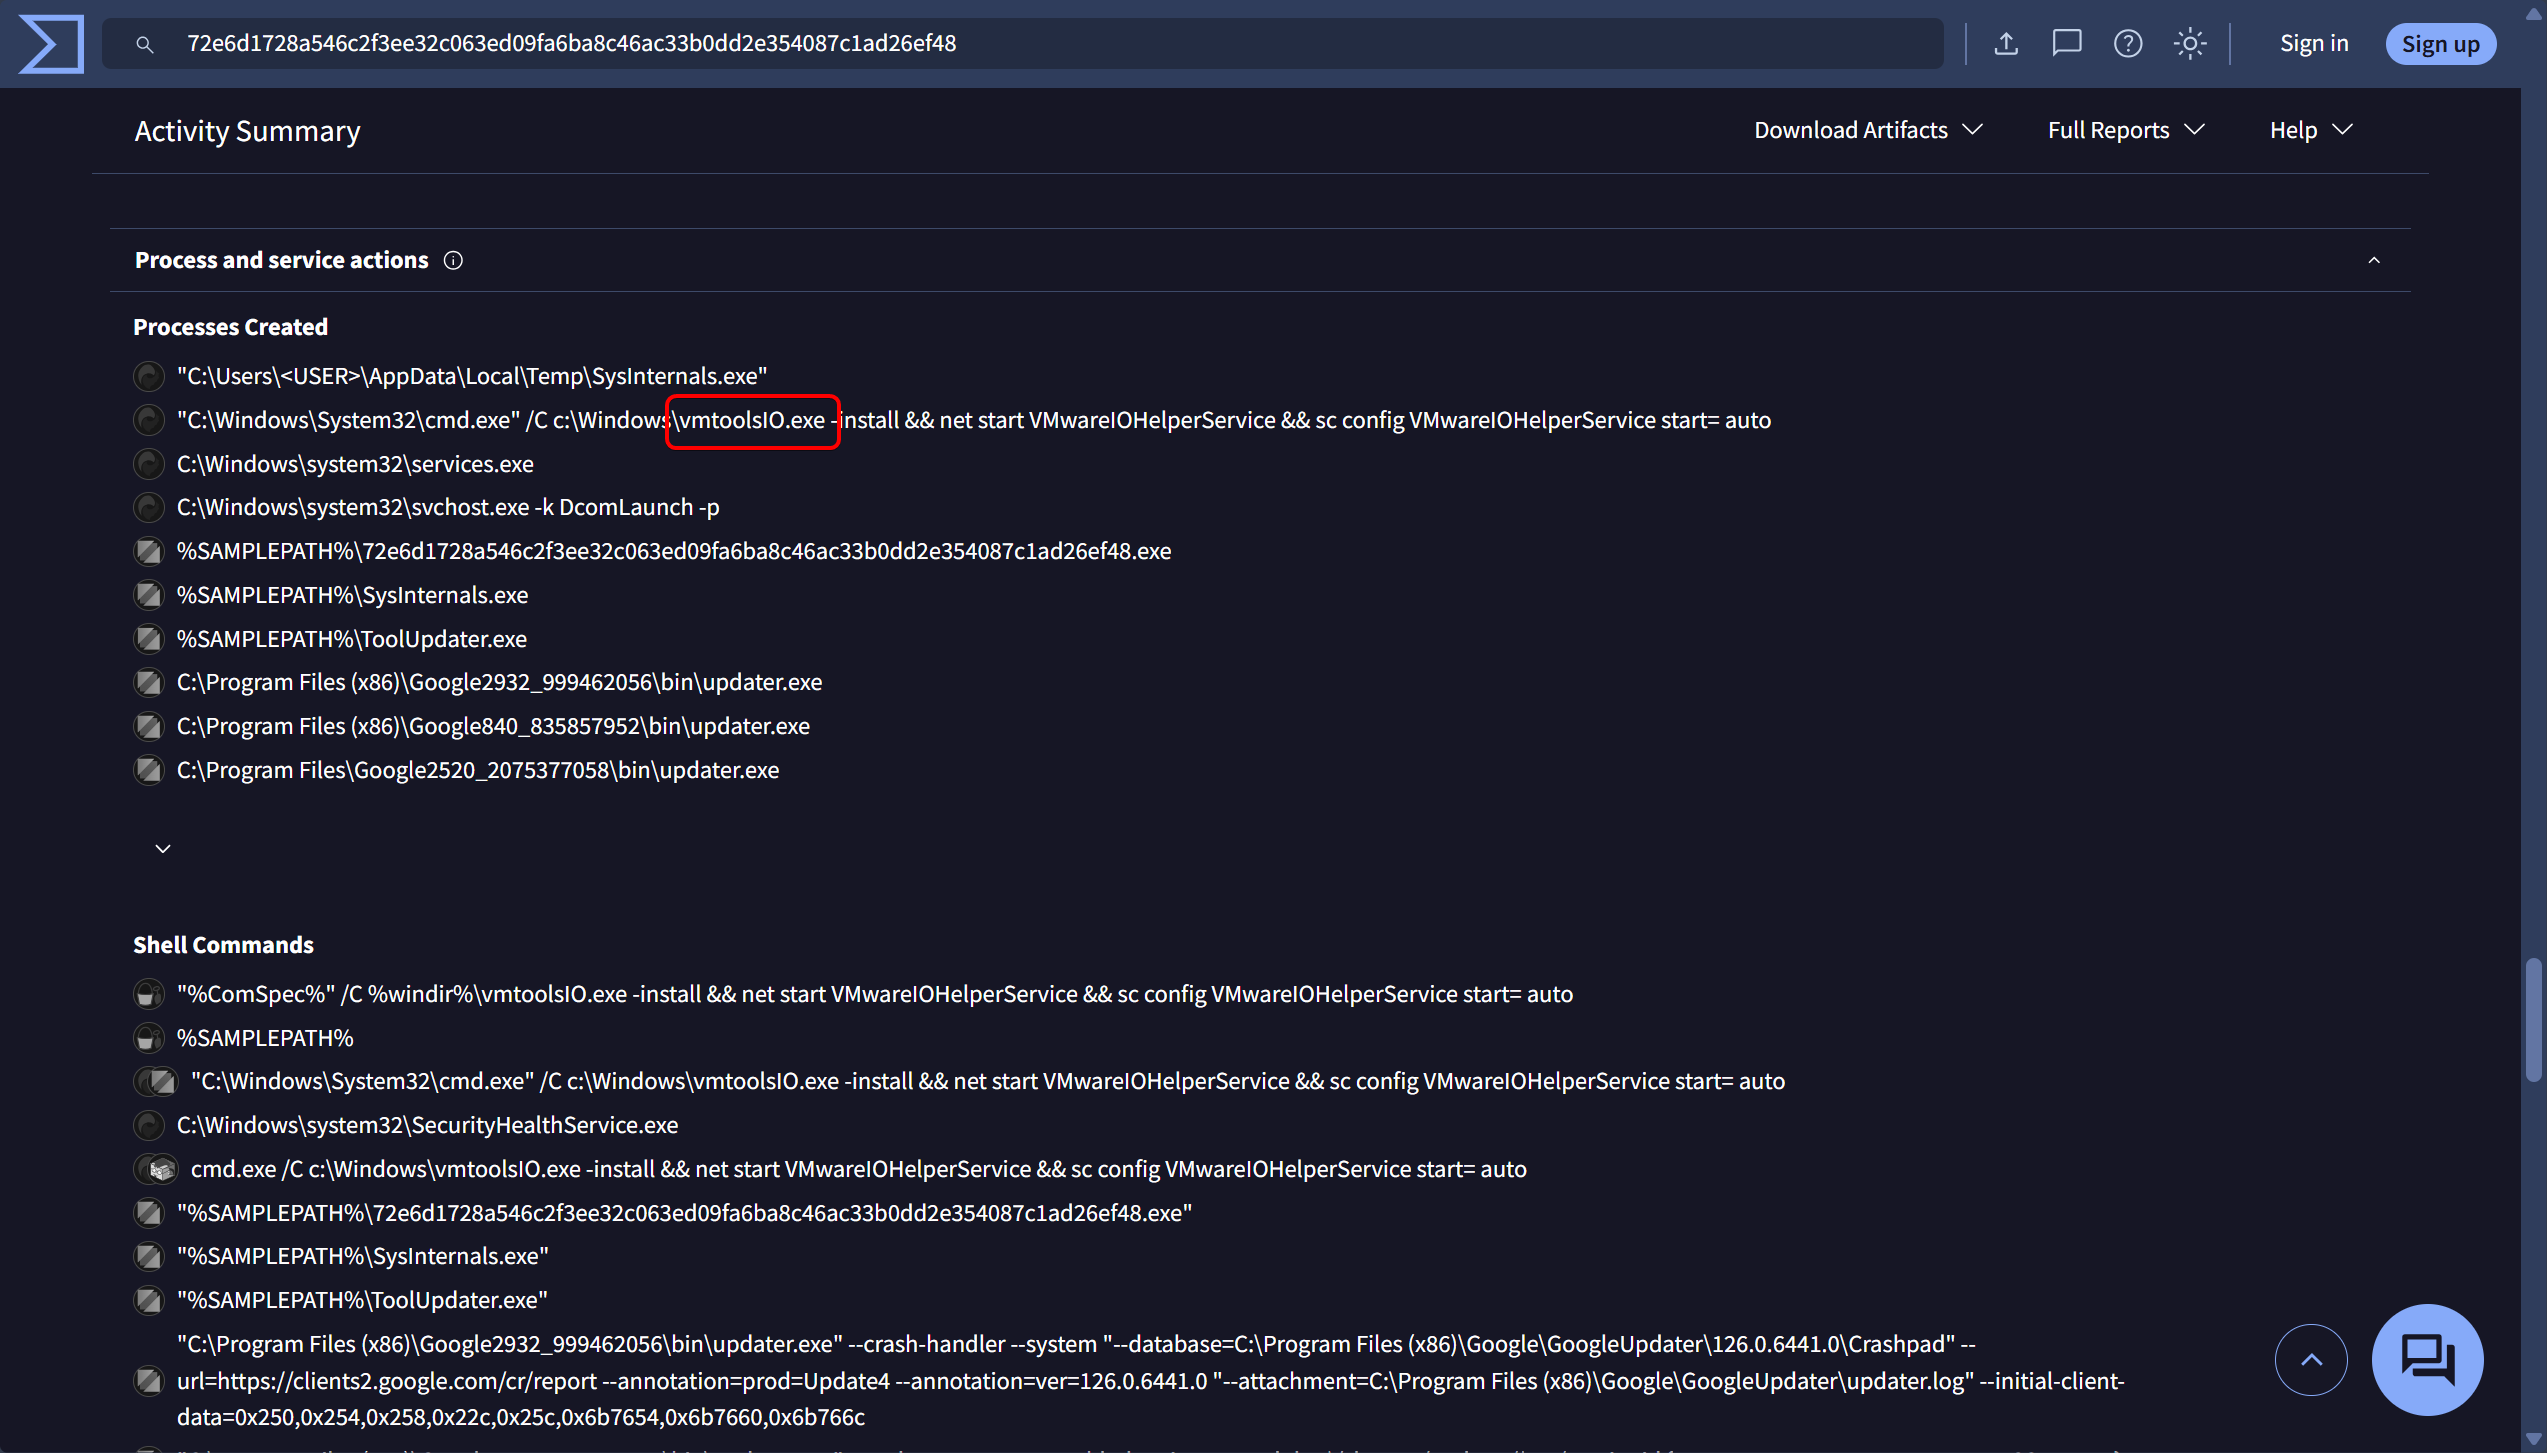Image resolution: width=2547 pixels, height=1453 pixels.
Task: Select the Processes Created heading text
Action: [x=230, y=327]
